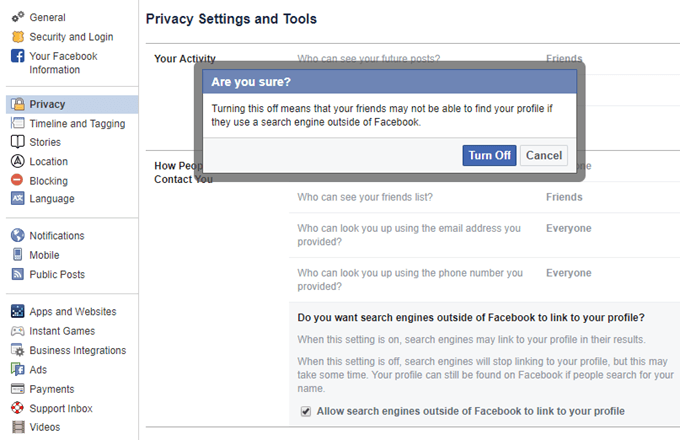680x440 pixels.
Task: Click the Notifications globe icon
Action: 17,236
